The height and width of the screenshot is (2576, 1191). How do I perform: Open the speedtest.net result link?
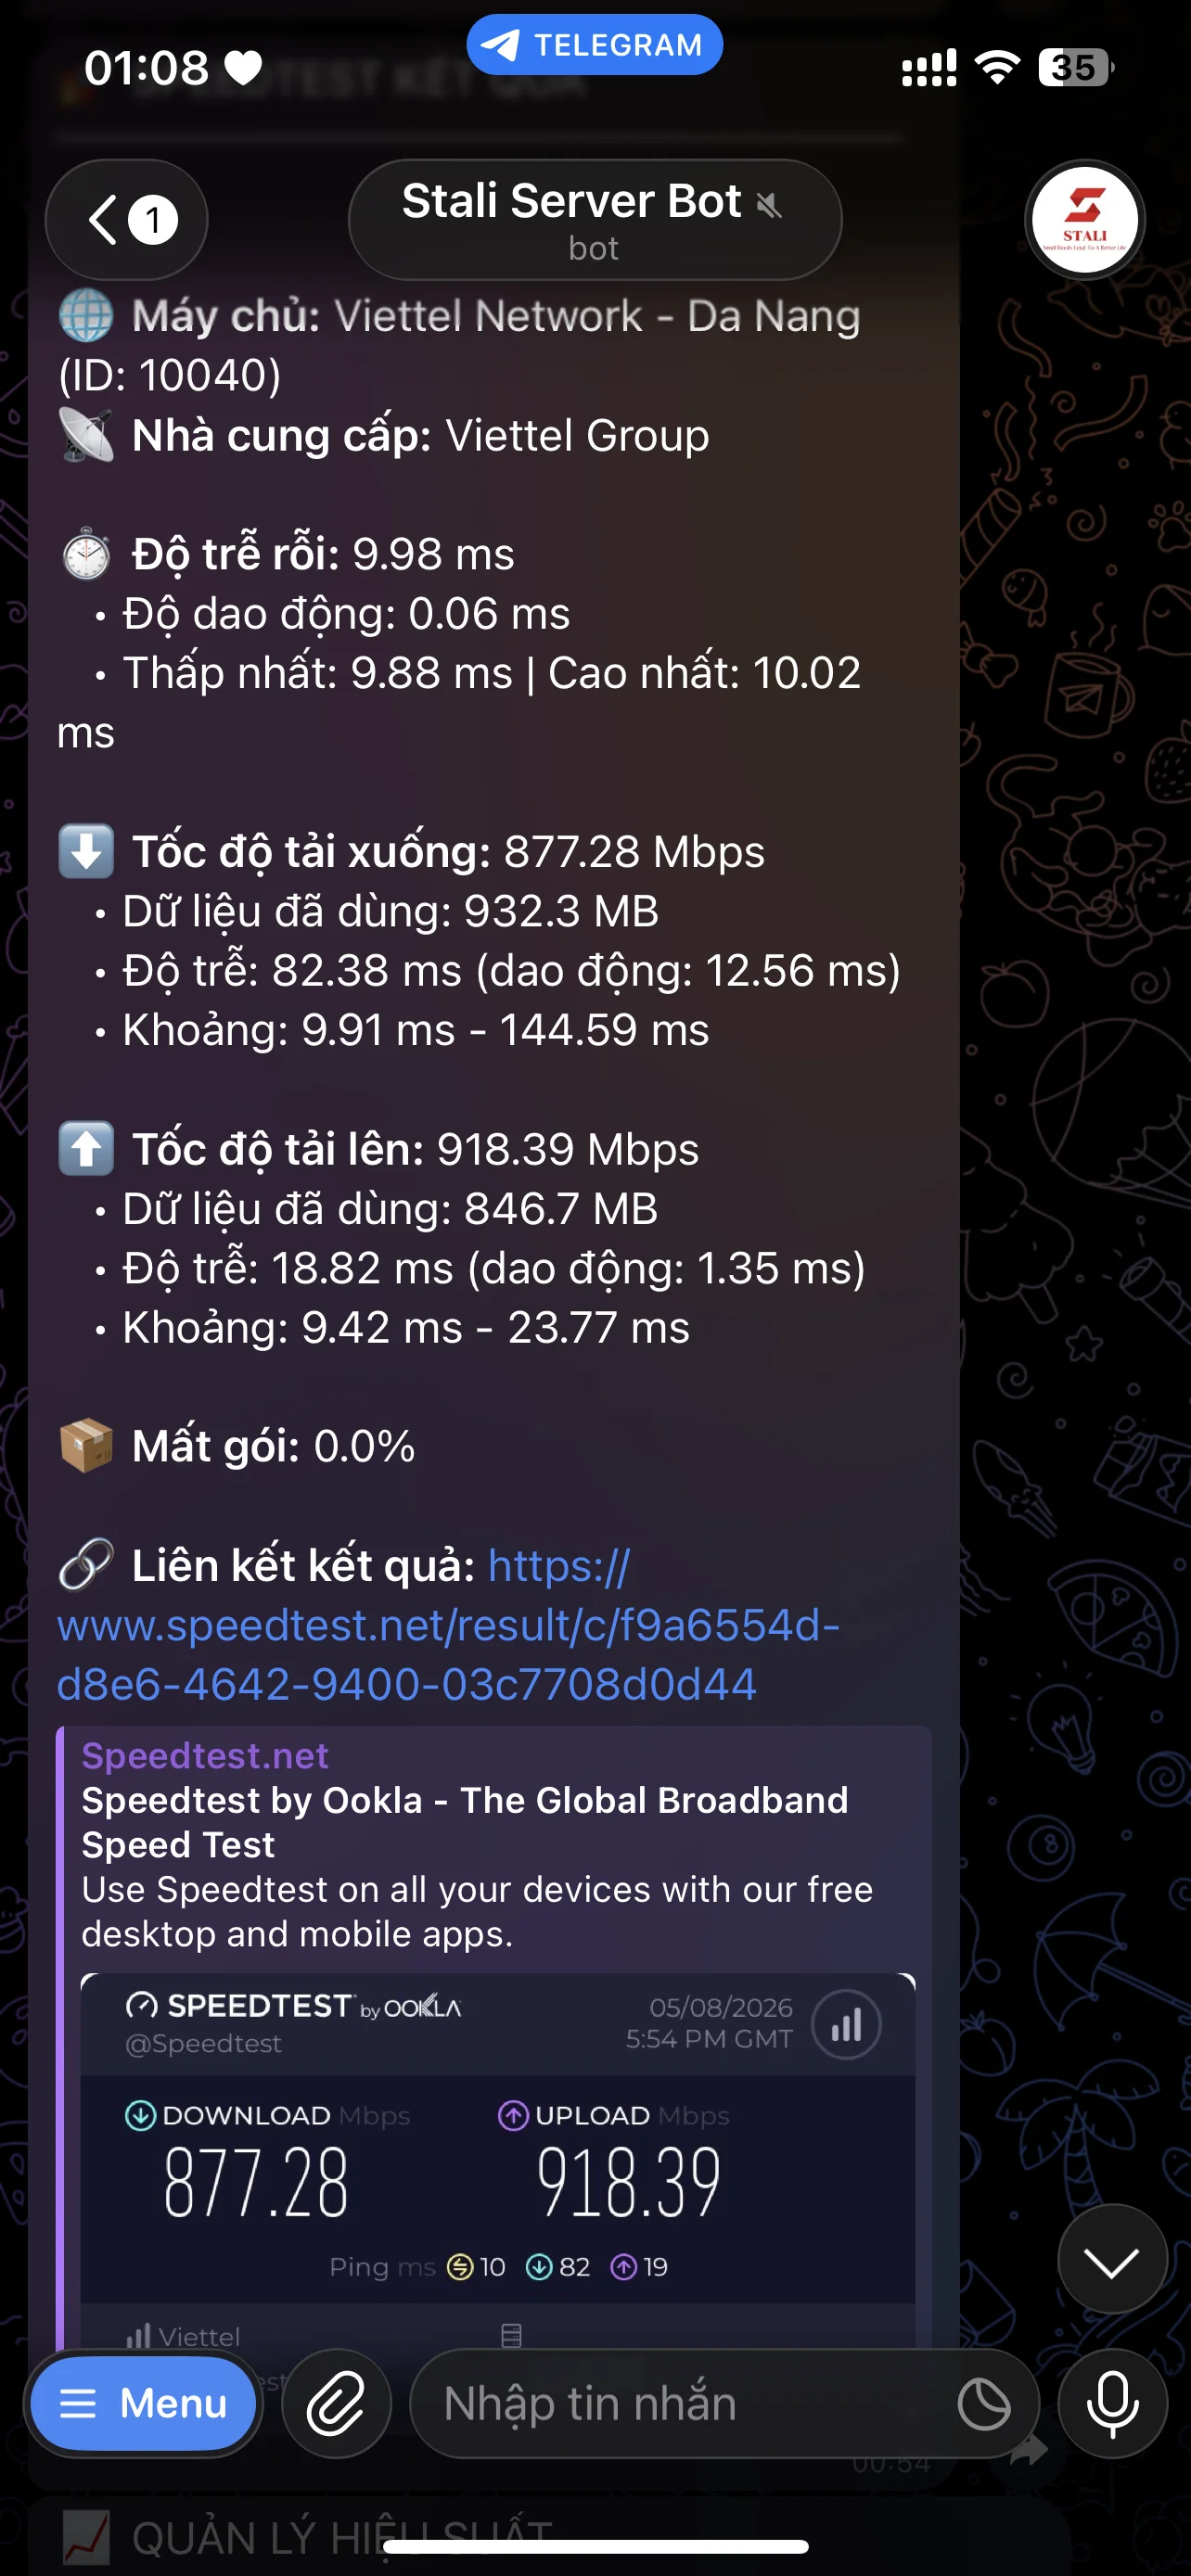(x=448, y=1625)
